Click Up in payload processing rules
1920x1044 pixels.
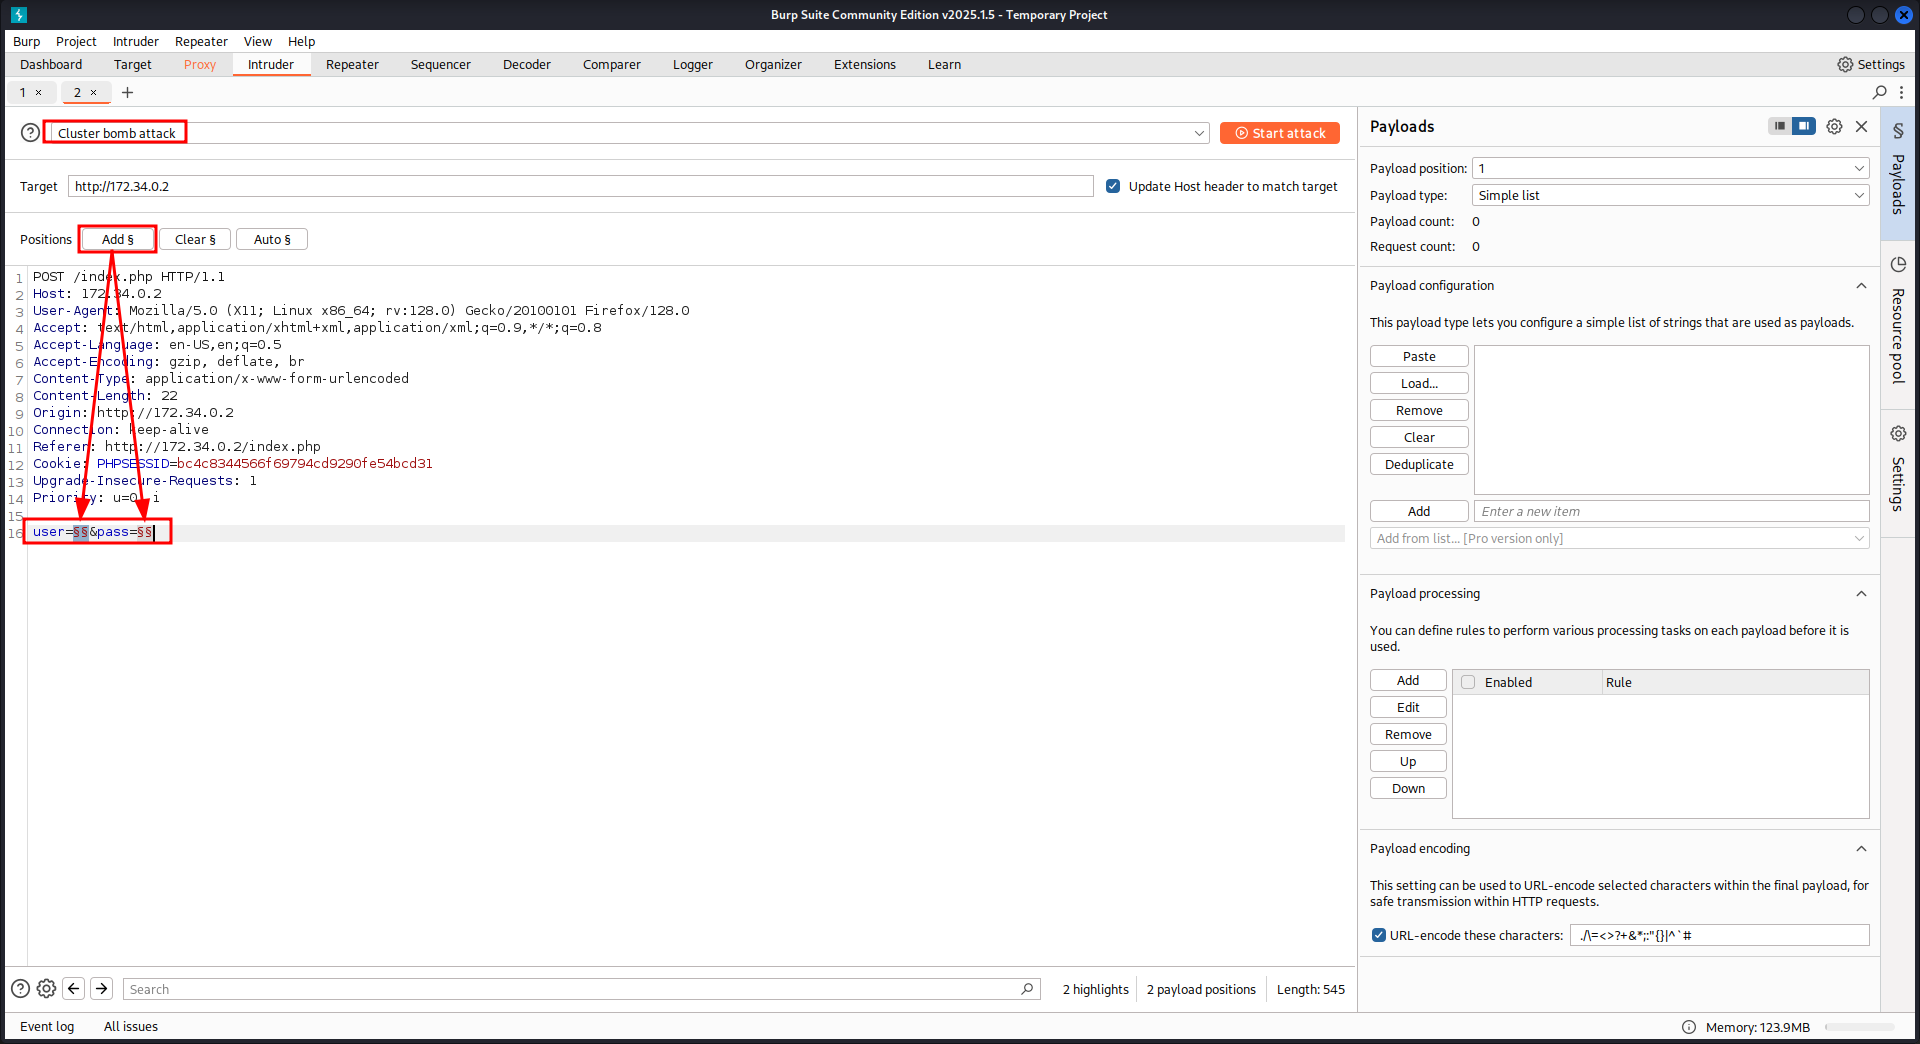coord(1408,761)
